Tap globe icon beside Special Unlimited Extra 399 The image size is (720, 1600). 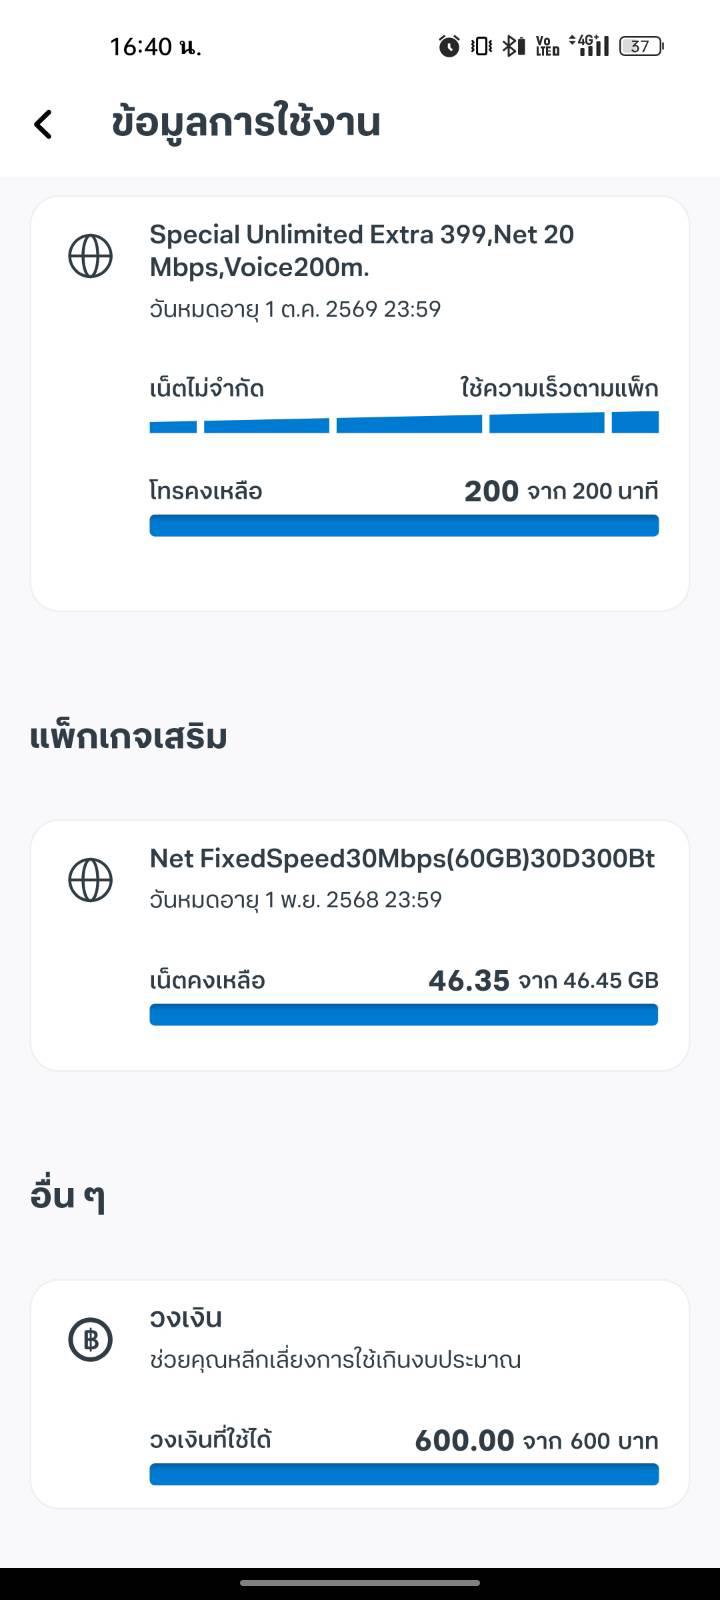coord(90,256)
